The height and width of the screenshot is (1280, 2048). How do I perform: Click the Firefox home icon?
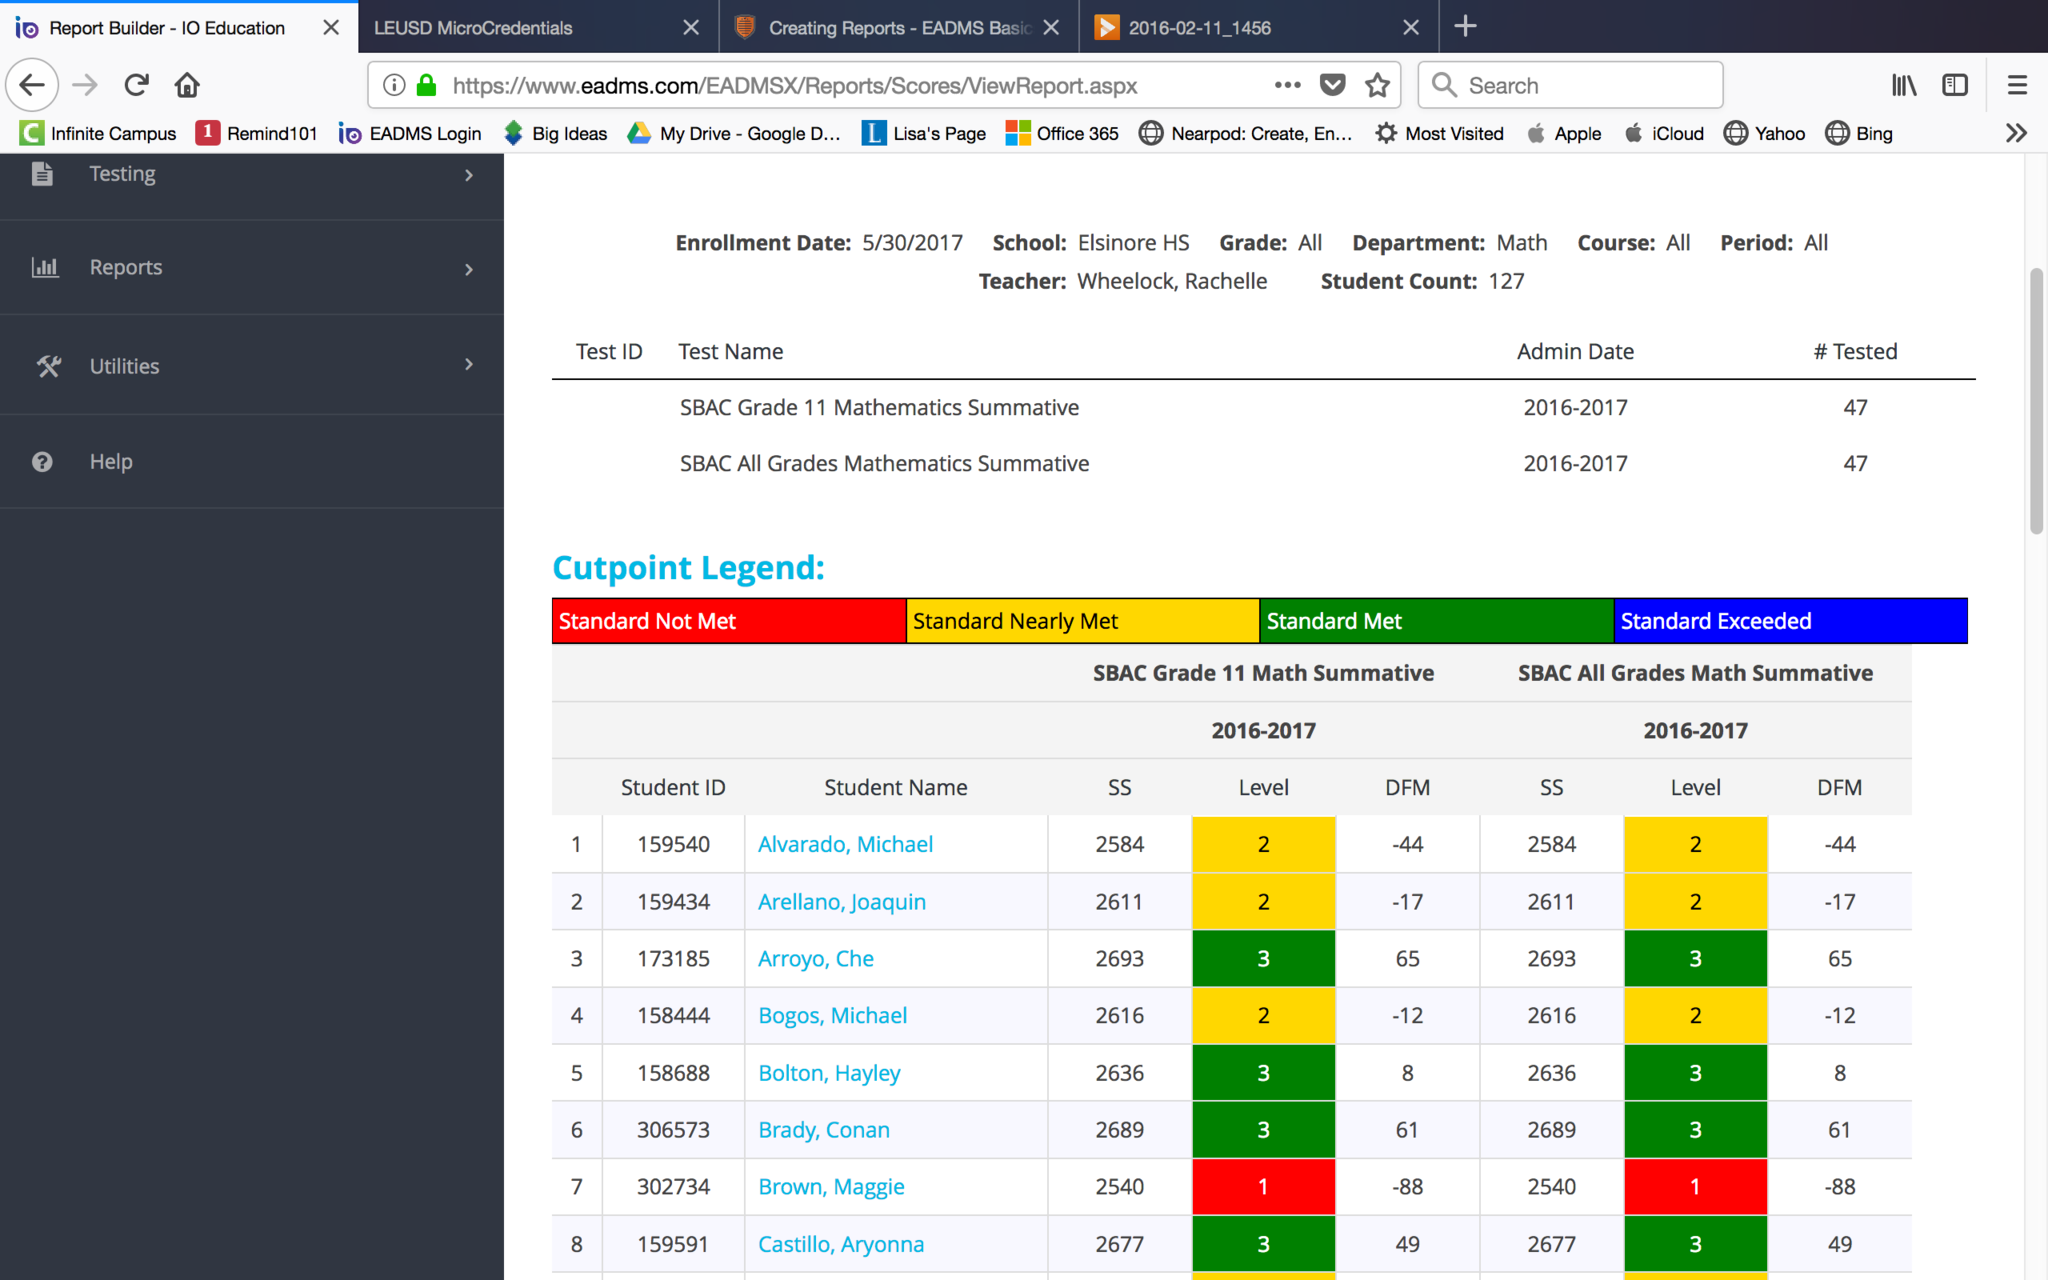[187, 85]
